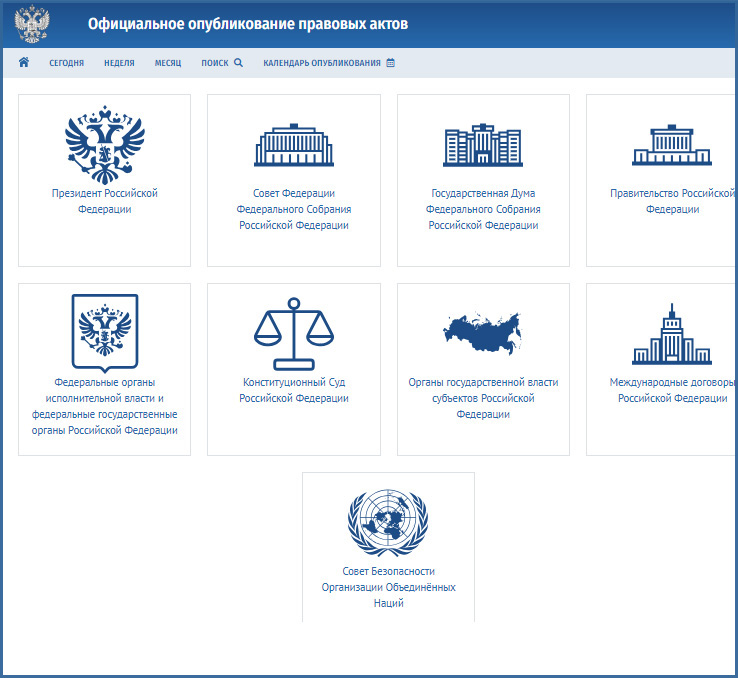
Task: Click the skyscraper international treaties icon
Action: pos(672,334)
